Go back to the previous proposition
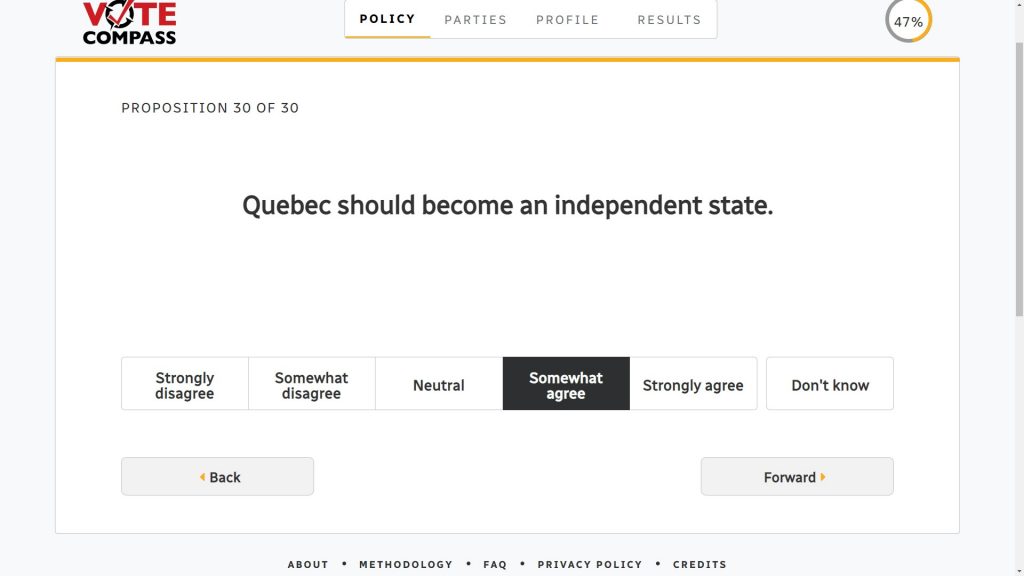The width and height of the screenshot is (1024, 576). tap(217, 477)
